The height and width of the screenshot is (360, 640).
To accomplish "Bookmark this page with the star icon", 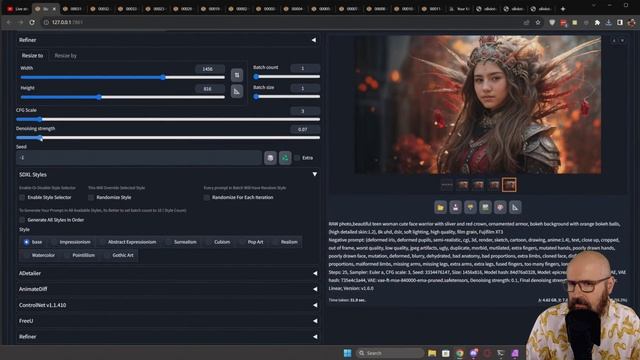I will pyautogui.click(x=538, y=22).
